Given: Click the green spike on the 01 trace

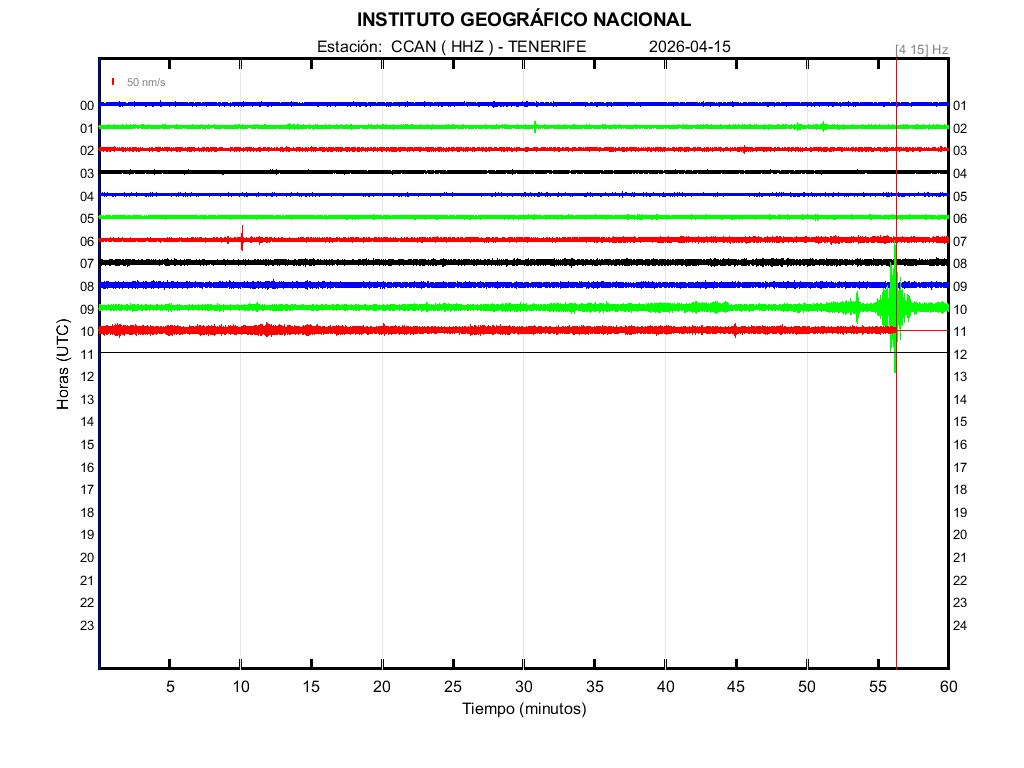Looking at the screenshot, I should (535, 127).
